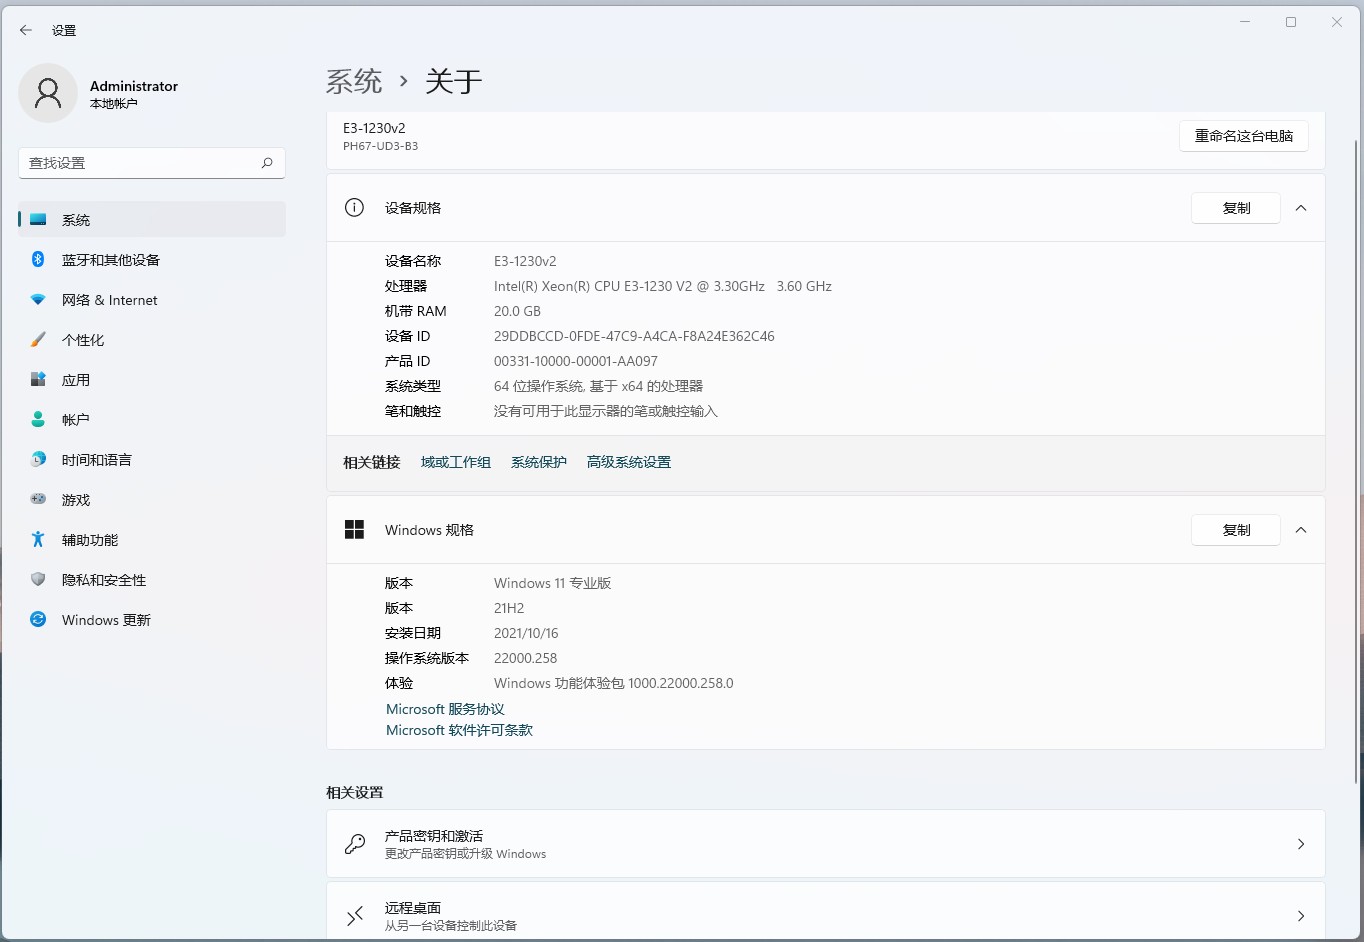
Task: Click the personalization paintbrush icon
Action: click(38, 339)
